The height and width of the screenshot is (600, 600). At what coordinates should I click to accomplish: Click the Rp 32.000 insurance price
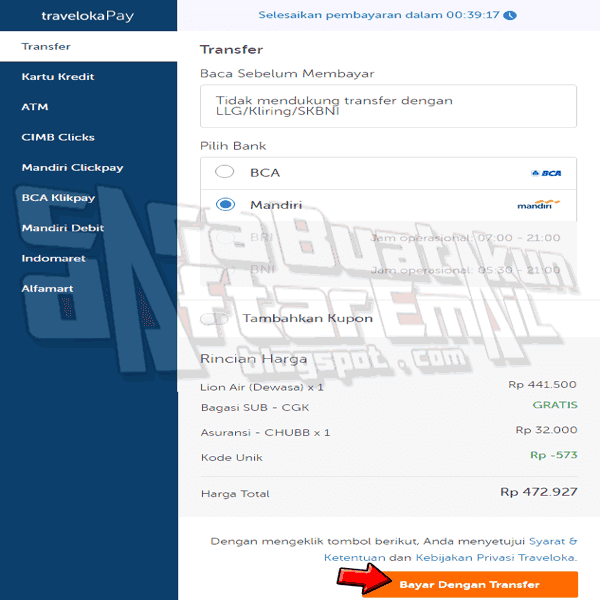(x=546, y=430)
